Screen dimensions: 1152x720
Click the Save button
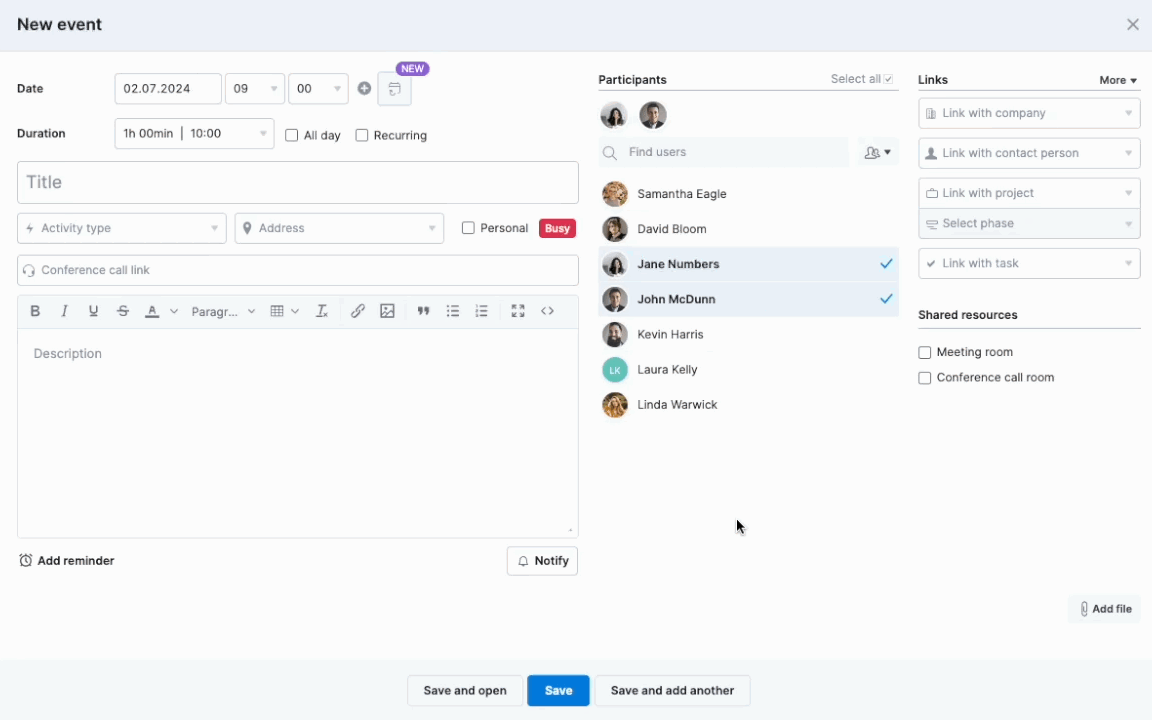coord(558,691)
